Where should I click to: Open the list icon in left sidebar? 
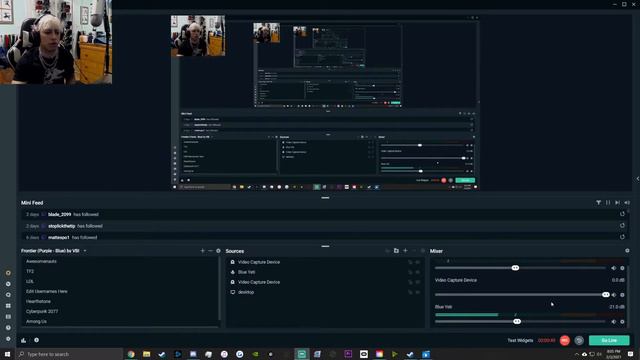(x=8, y=317)
